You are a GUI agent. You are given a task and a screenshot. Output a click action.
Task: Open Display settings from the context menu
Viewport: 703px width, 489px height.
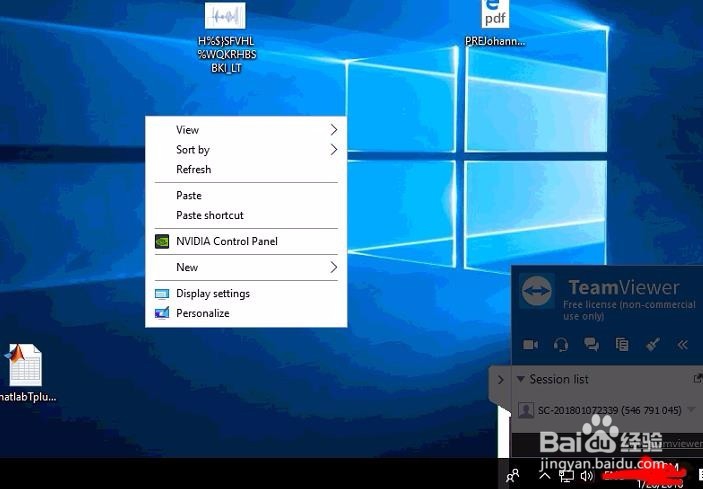[x=246, y=294]
